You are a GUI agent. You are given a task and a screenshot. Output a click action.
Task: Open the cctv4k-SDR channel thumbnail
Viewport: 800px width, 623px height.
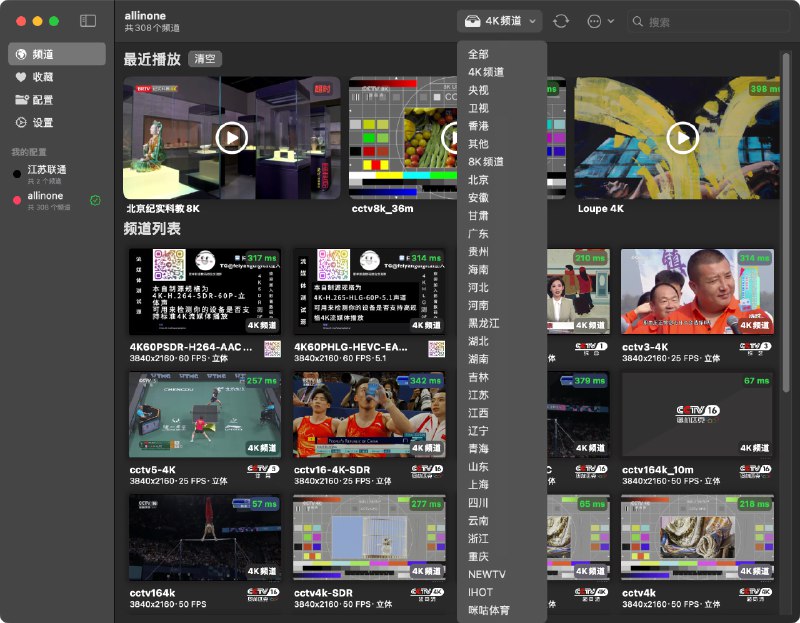tap(369, 537)
